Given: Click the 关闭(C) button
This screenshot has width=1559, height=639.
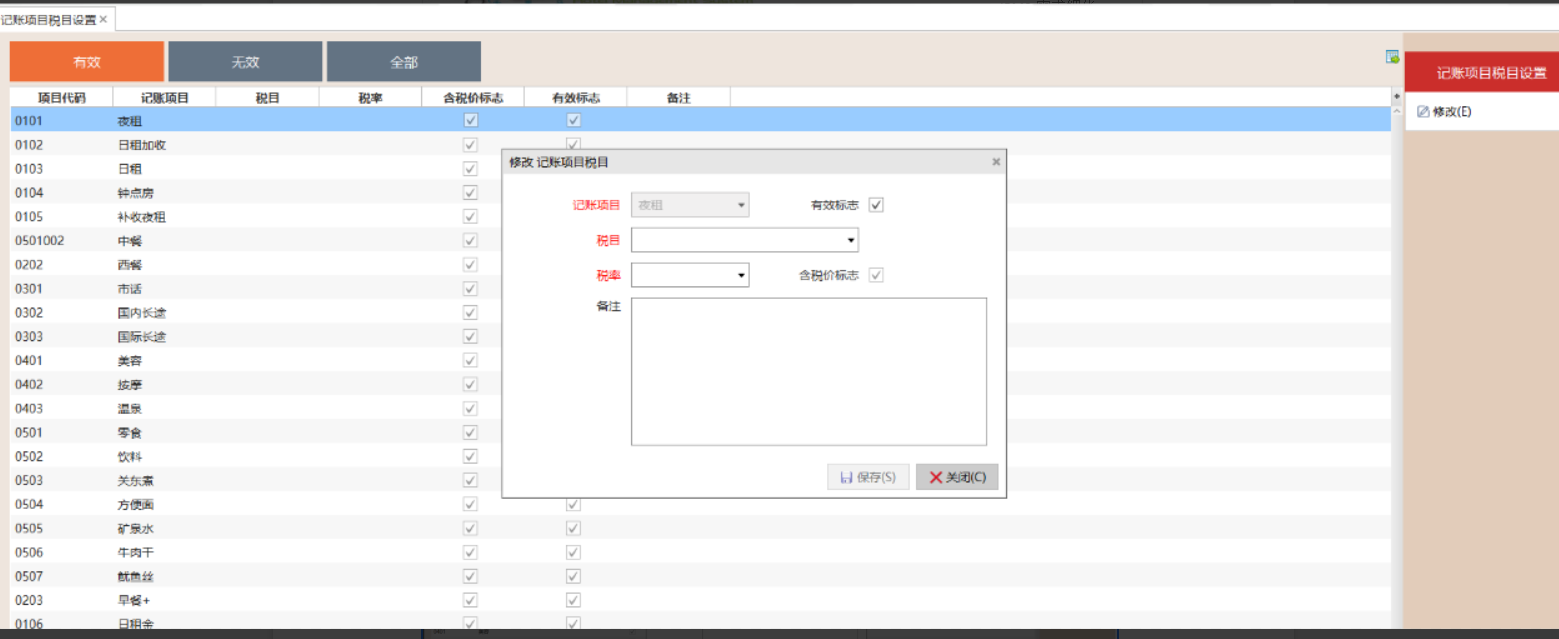Looking at the screenshot, I should click(957, 477).
